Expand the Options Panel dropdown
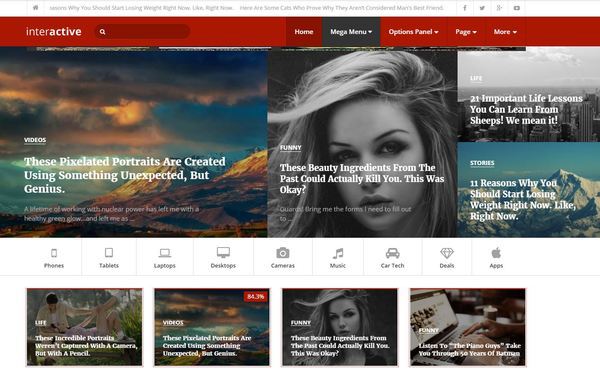The image size is (600, 376). (413, 32)
